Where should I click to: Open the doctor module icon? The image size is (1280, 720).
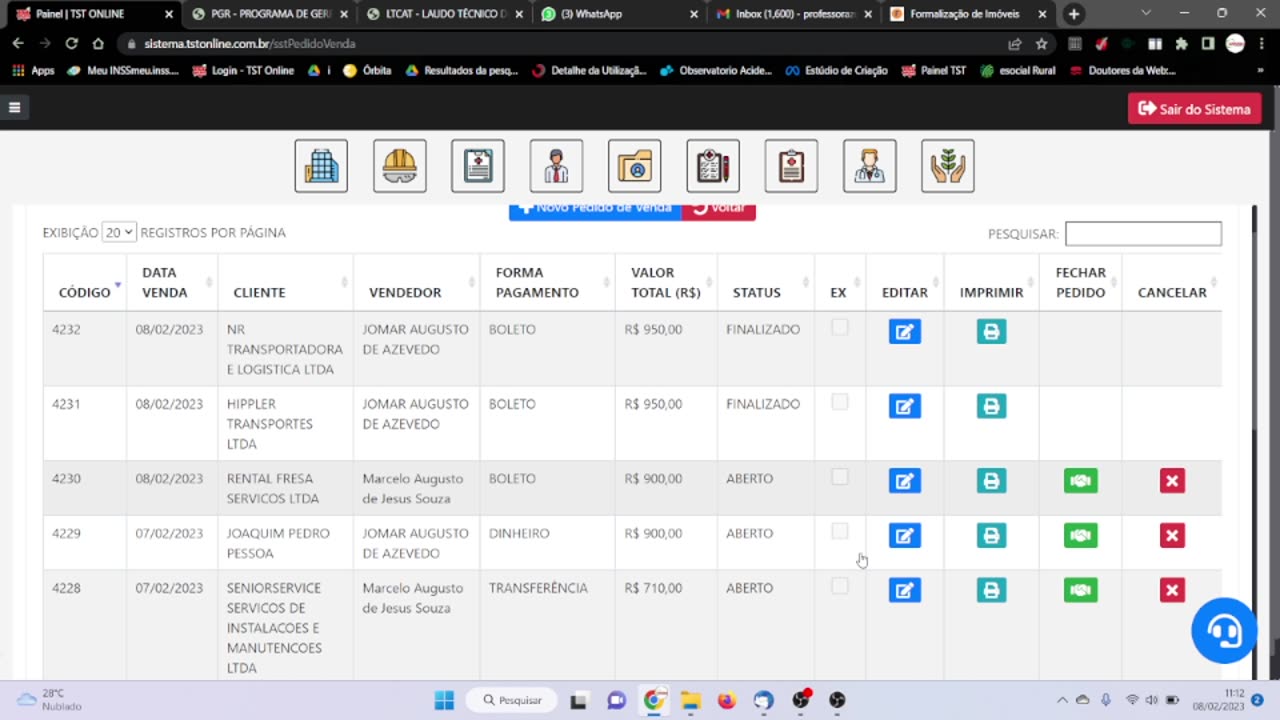tap(870, 166)
